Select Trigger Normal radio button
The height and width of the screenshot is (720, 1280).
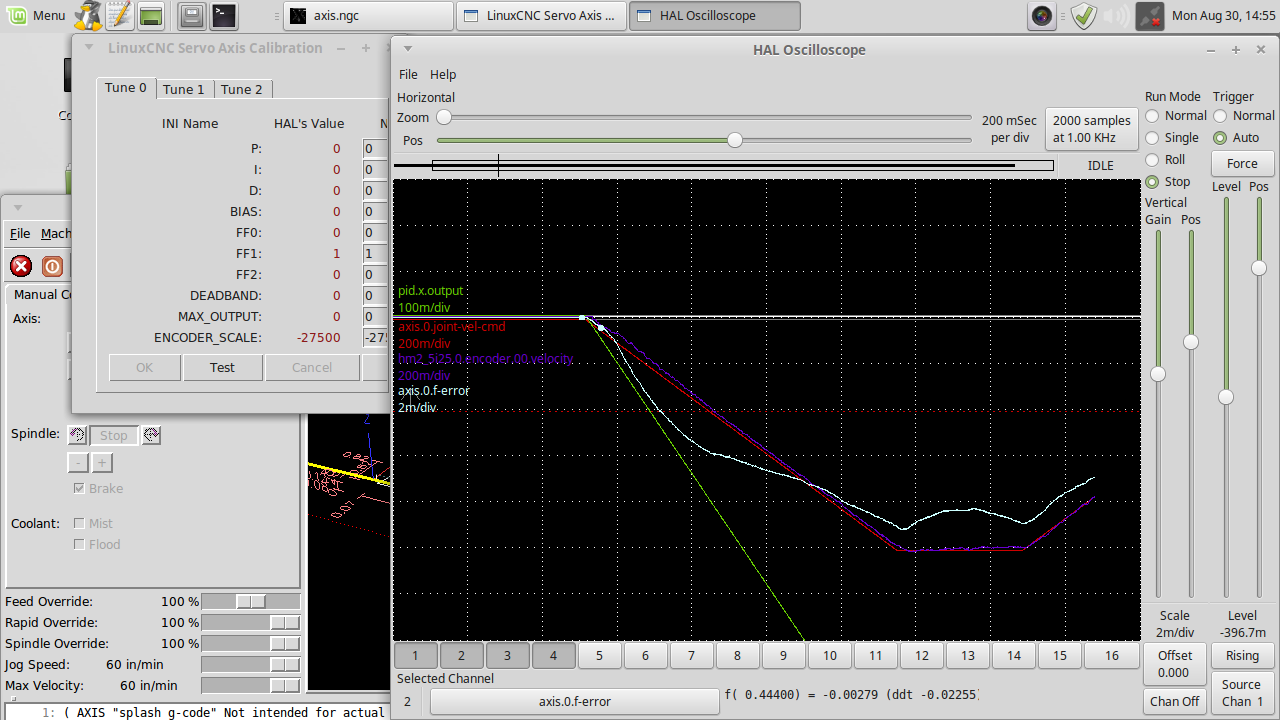click(1220, 116)
